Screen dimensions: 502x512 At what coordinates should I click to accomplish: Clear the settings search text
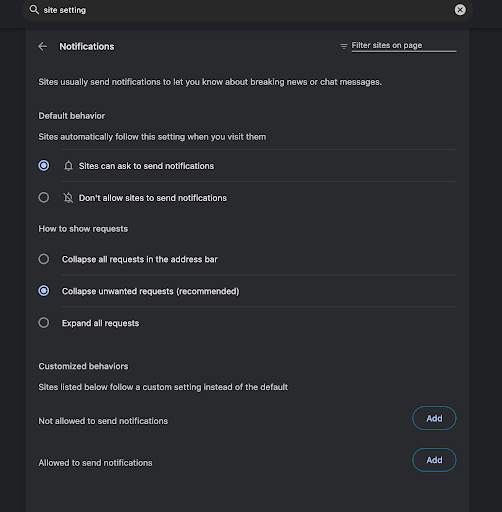(x=460, y=10)
